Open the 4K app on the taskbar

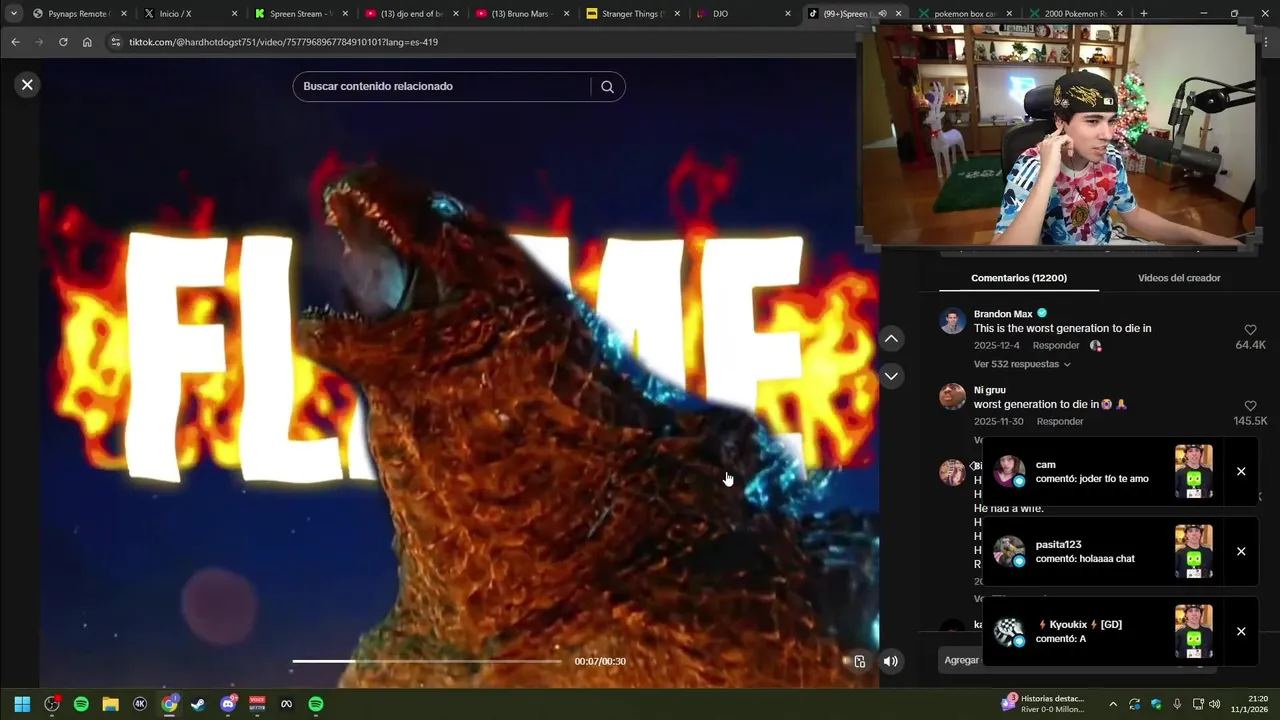[x=140, y=704]
